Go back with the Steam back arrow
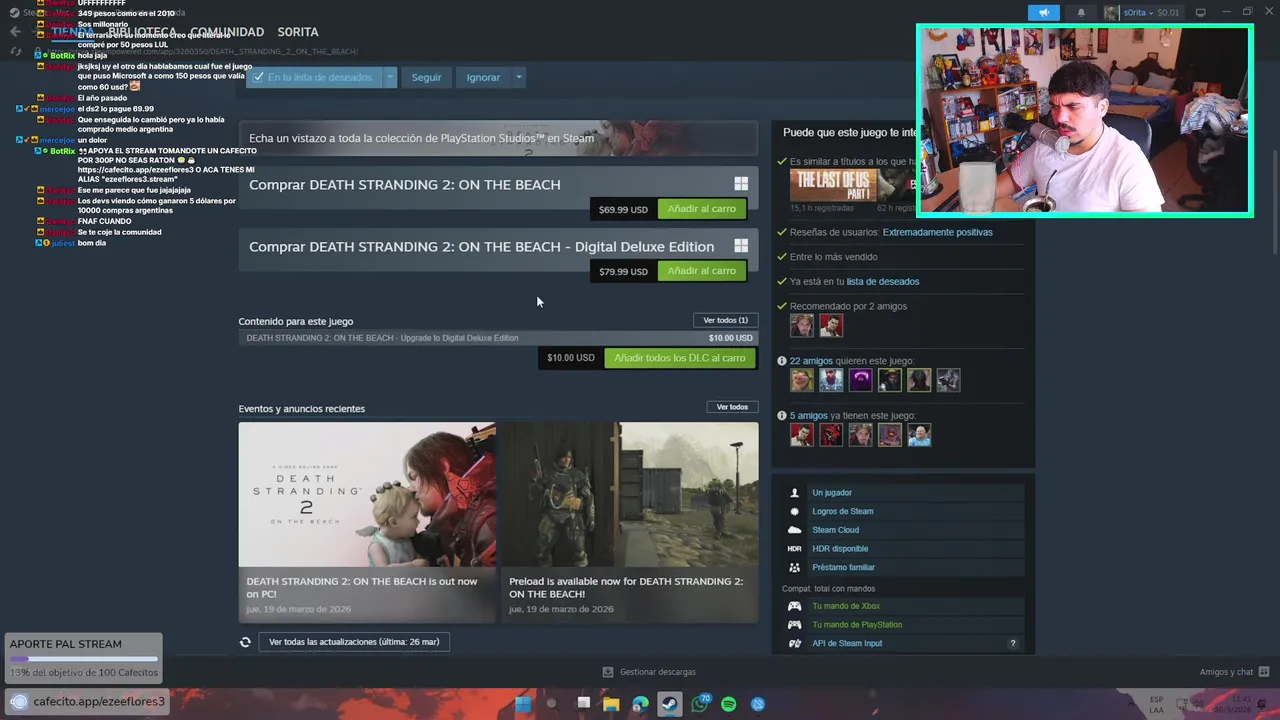 (15, 32)
